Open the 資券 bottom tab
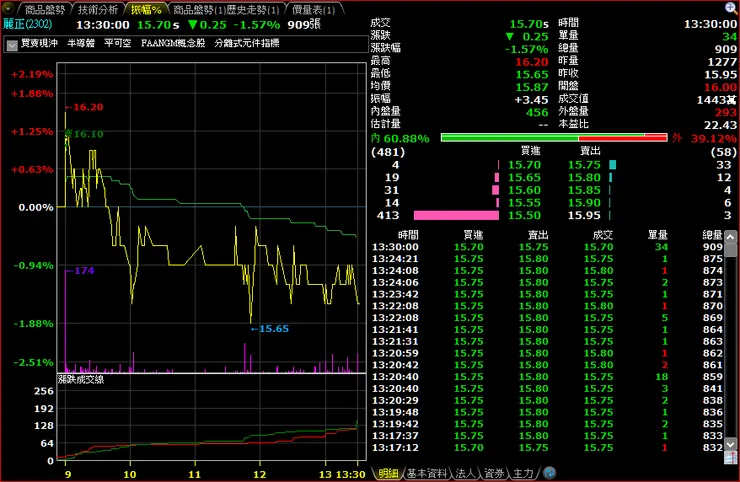 (494, 473)
